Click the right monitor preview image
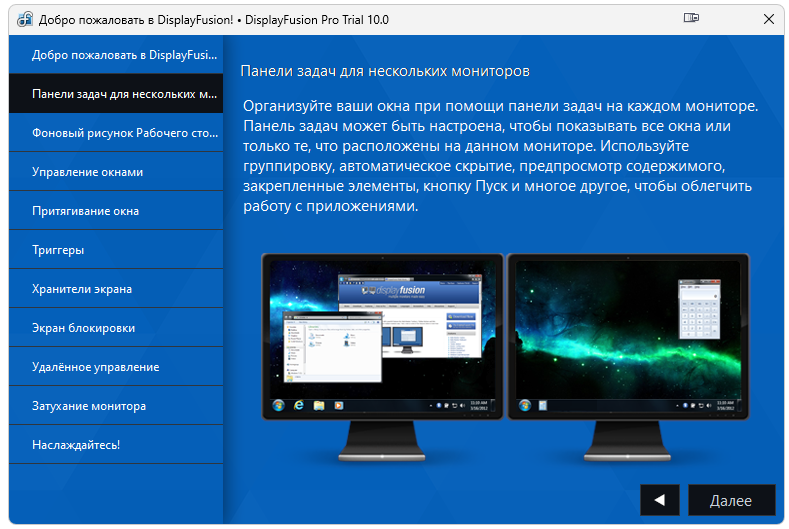789x529 pixels. 628,357
